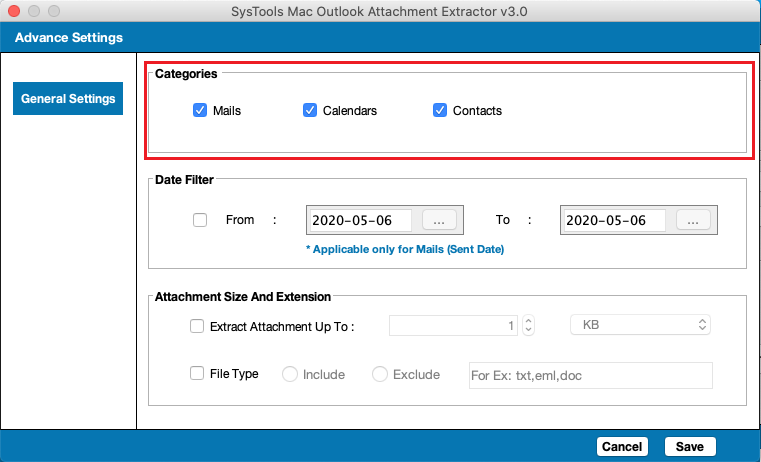Uncheck the Contacts category checkbox
761x462 pixels.
[440, 110]
